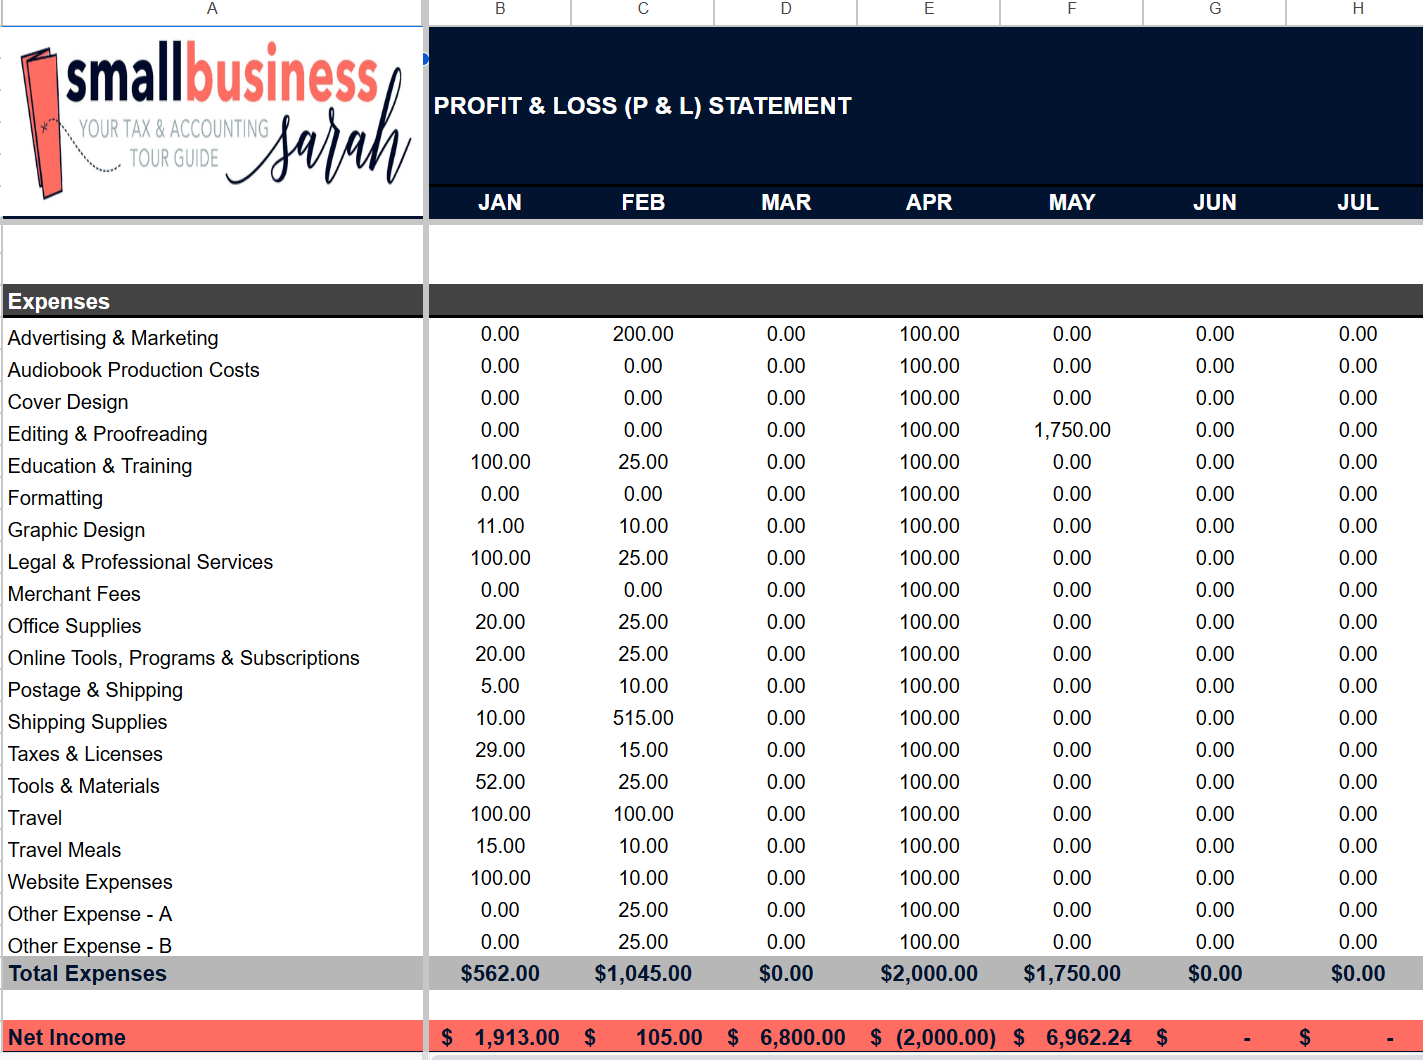
Task: Select the Travel Meals label cell
Action: [64, 850]
